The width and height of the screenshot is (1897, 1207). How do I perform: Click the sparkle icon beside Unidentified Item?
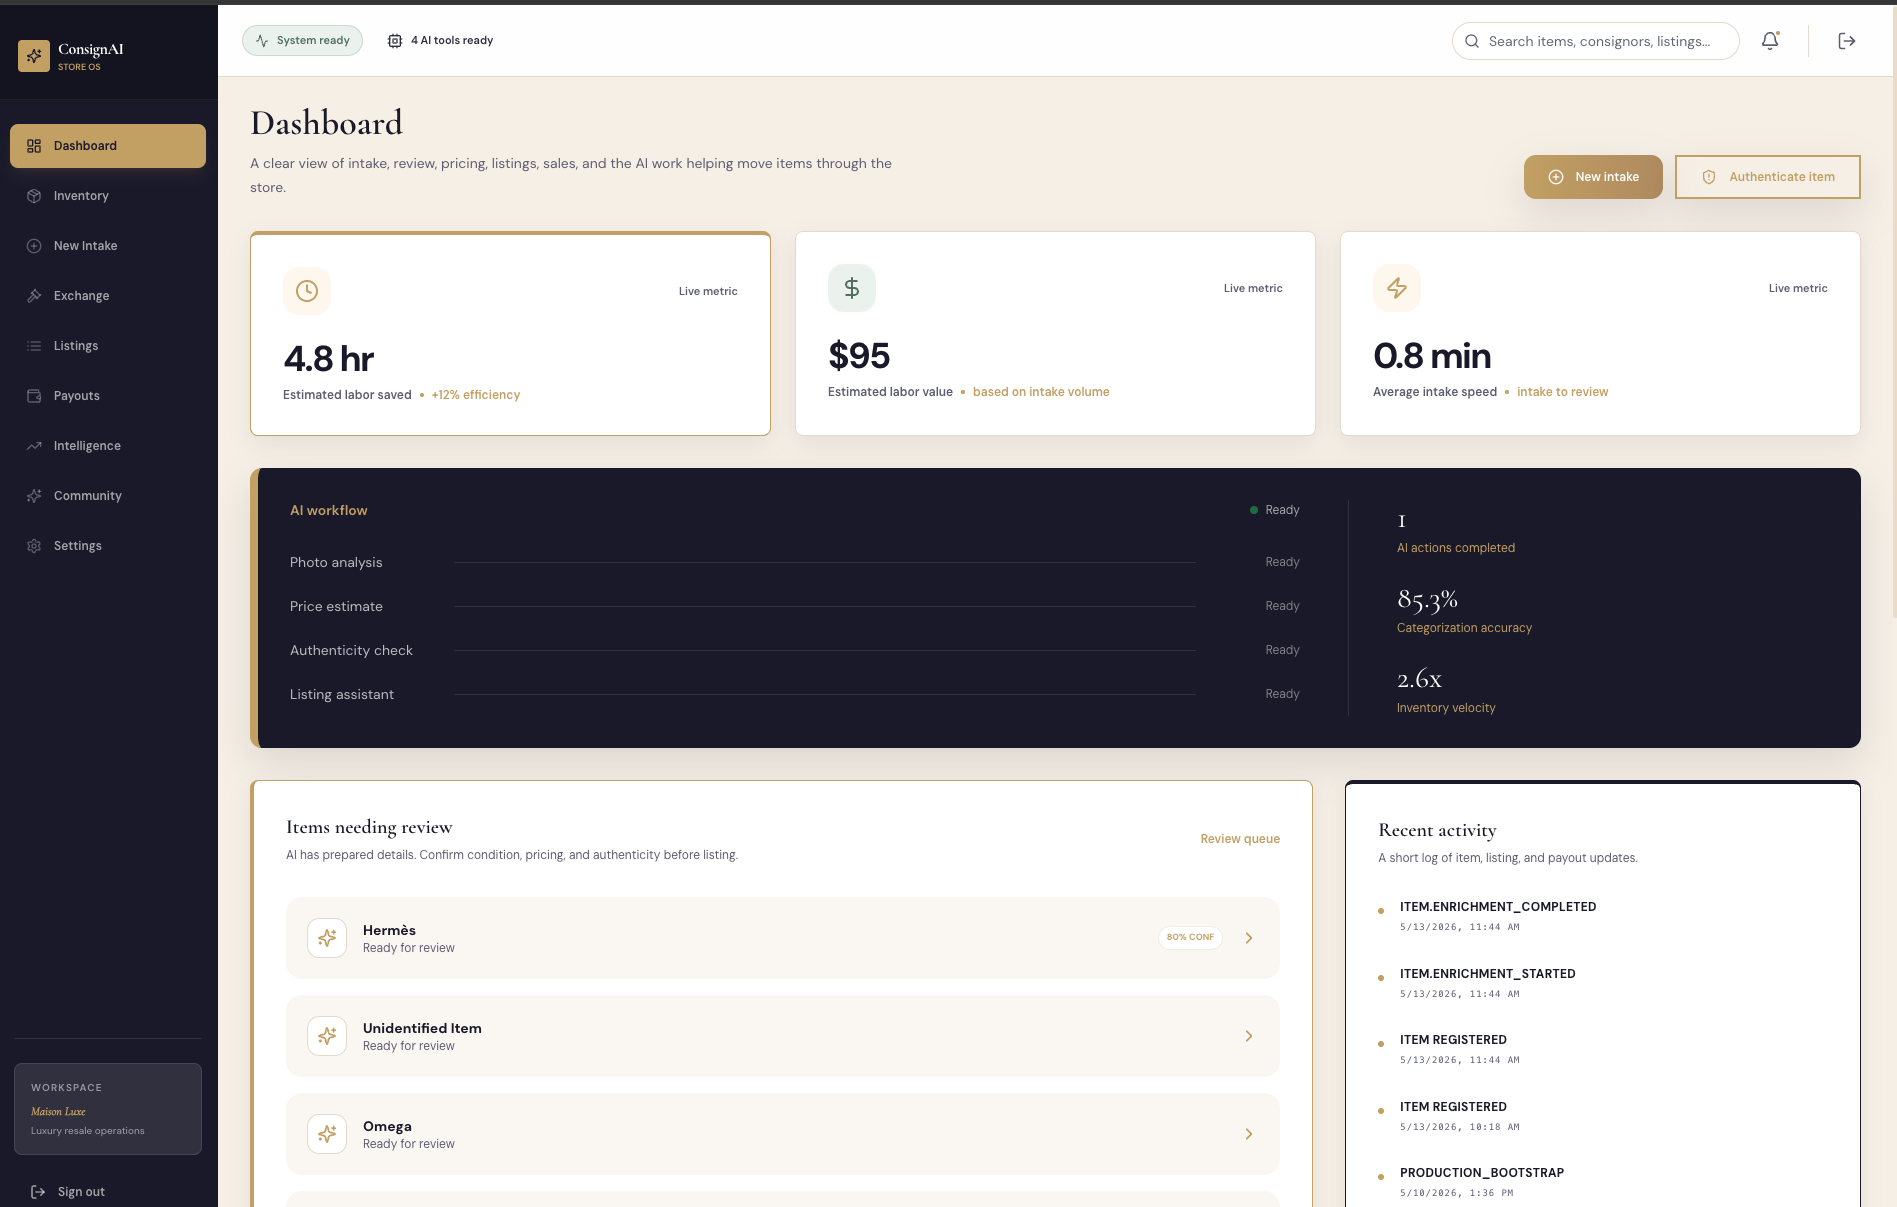pos(327,1036)
